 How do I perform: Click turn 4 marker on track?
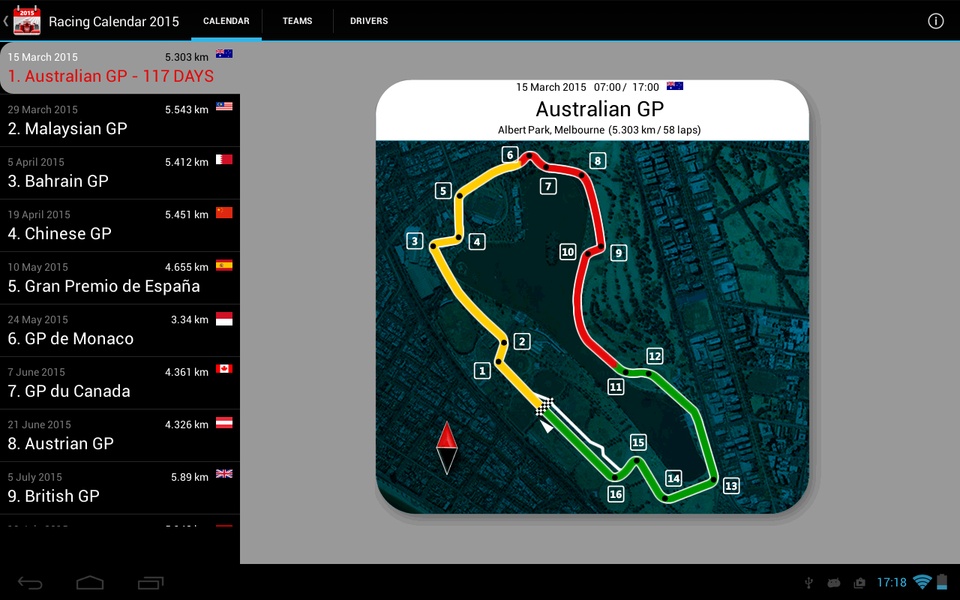coord(477,241)
